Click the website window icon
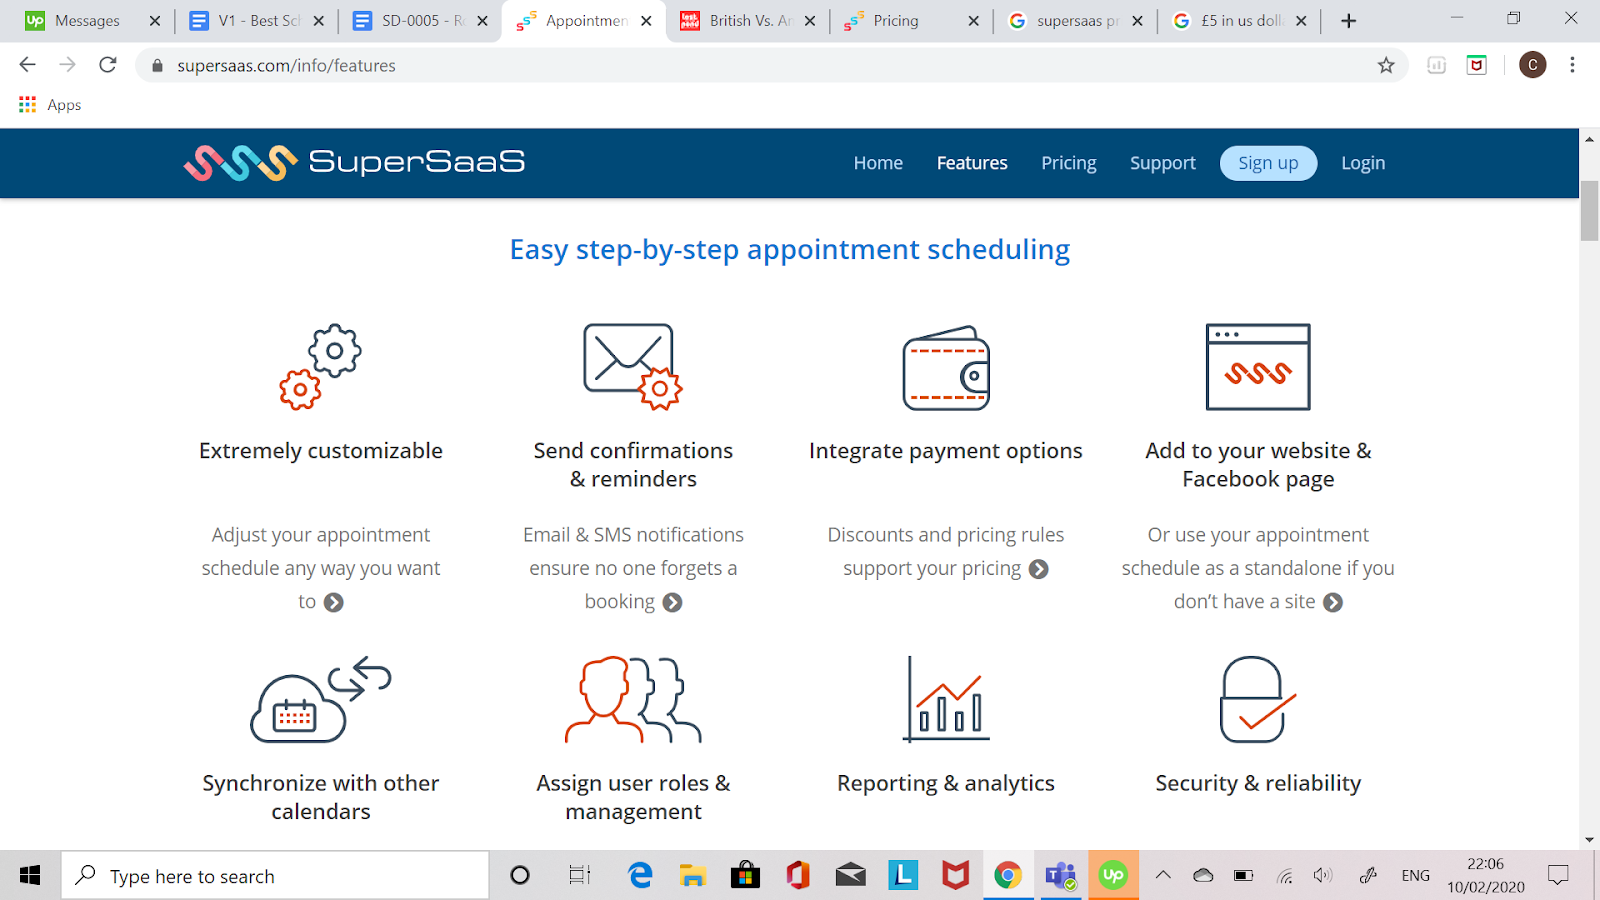Image resolution: width=1600 pixels, height=900 pixels. (1258, 367)
